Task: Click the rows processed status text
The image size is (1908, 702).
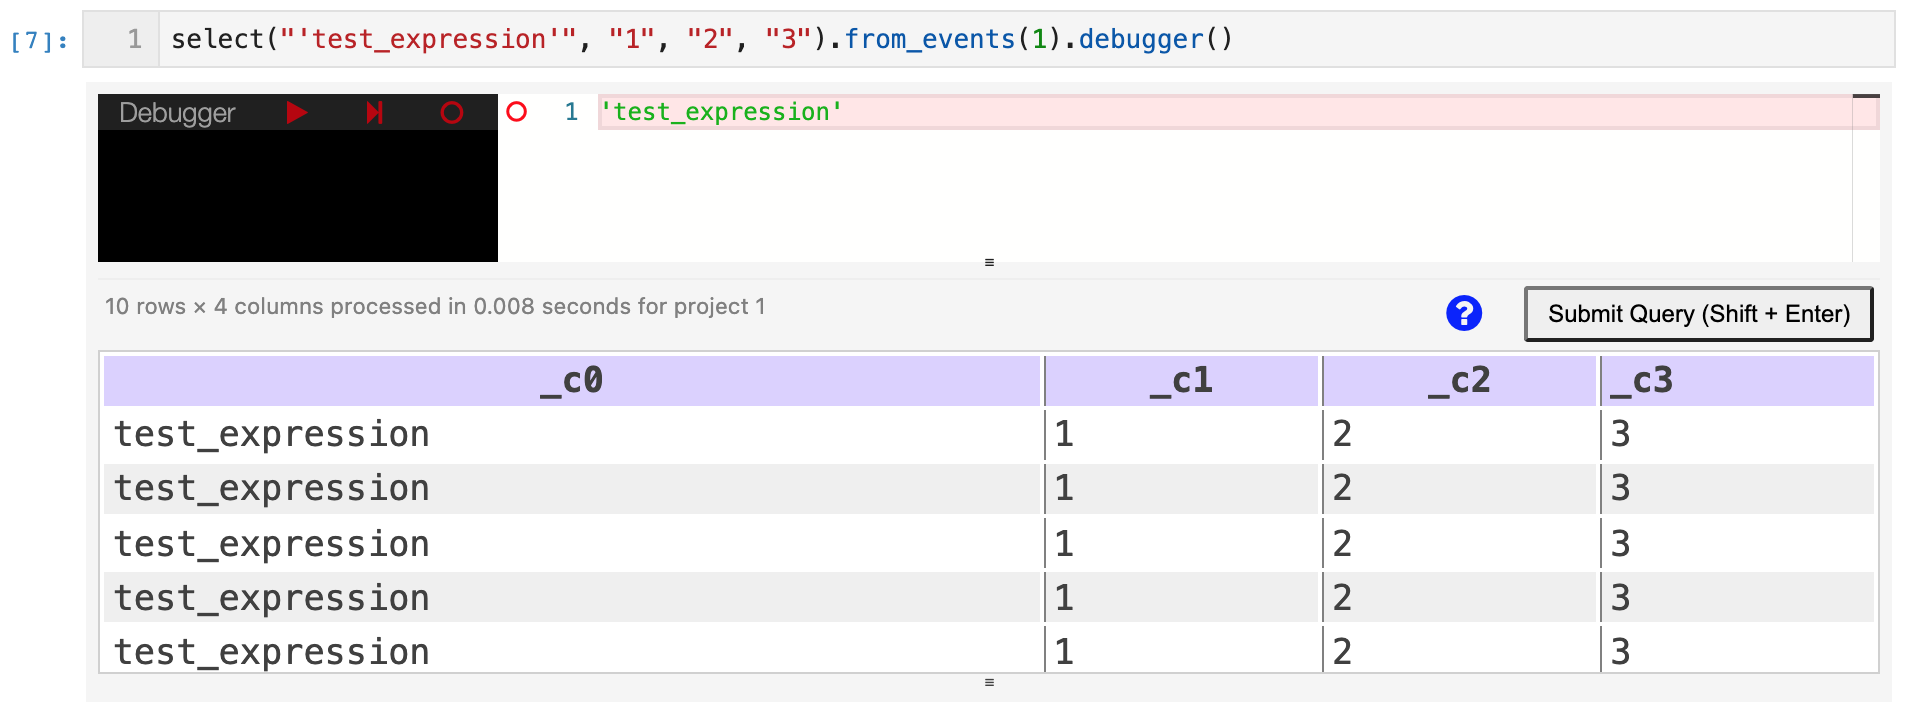Action: coord(435,306)
